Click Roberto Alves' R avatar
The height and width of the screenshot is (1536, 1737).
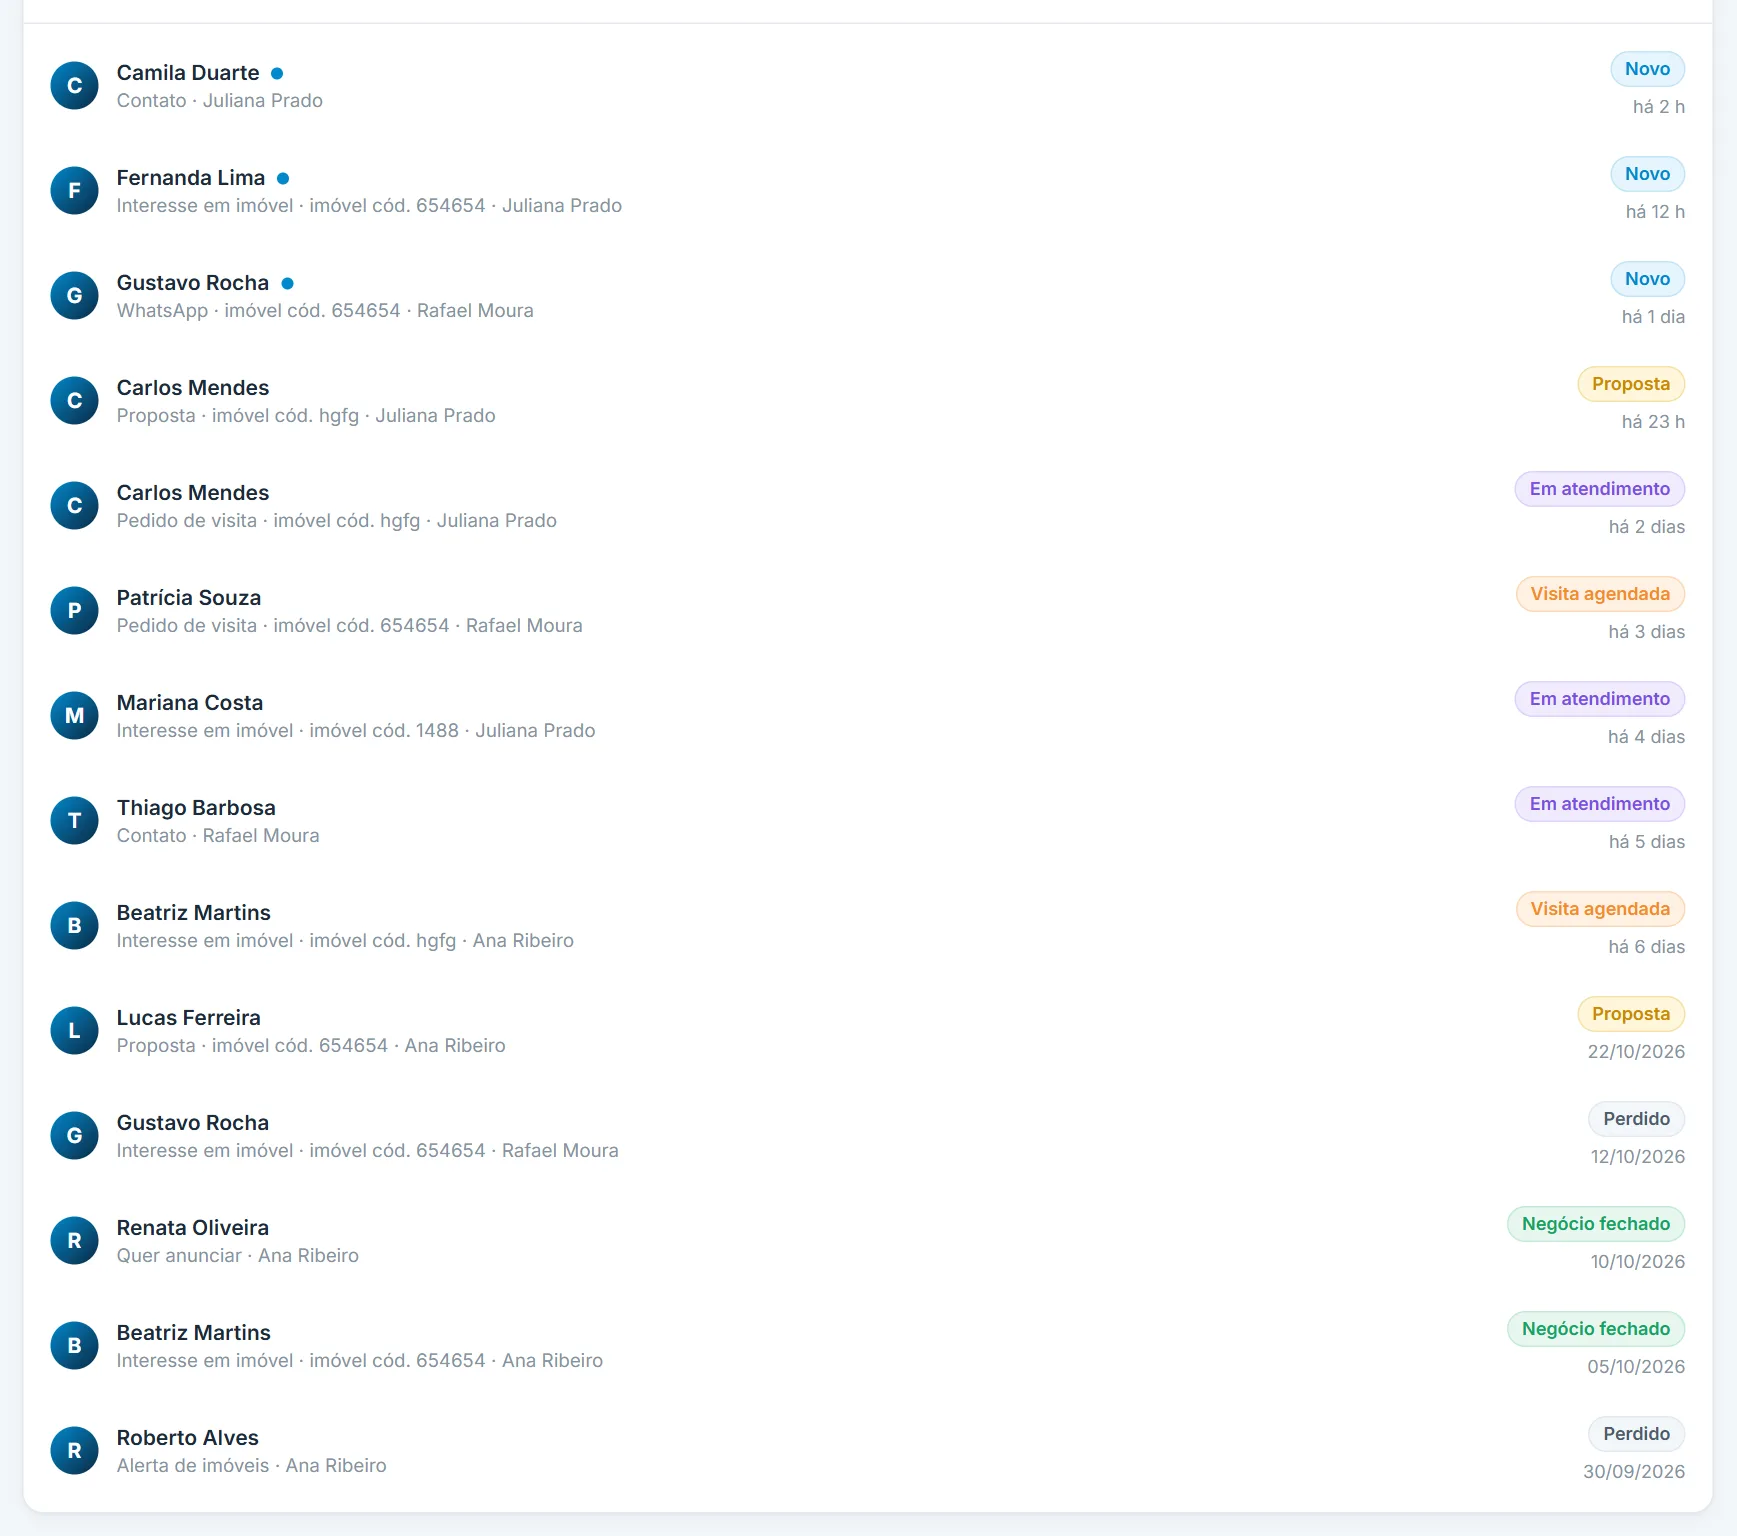point(74,1451)
